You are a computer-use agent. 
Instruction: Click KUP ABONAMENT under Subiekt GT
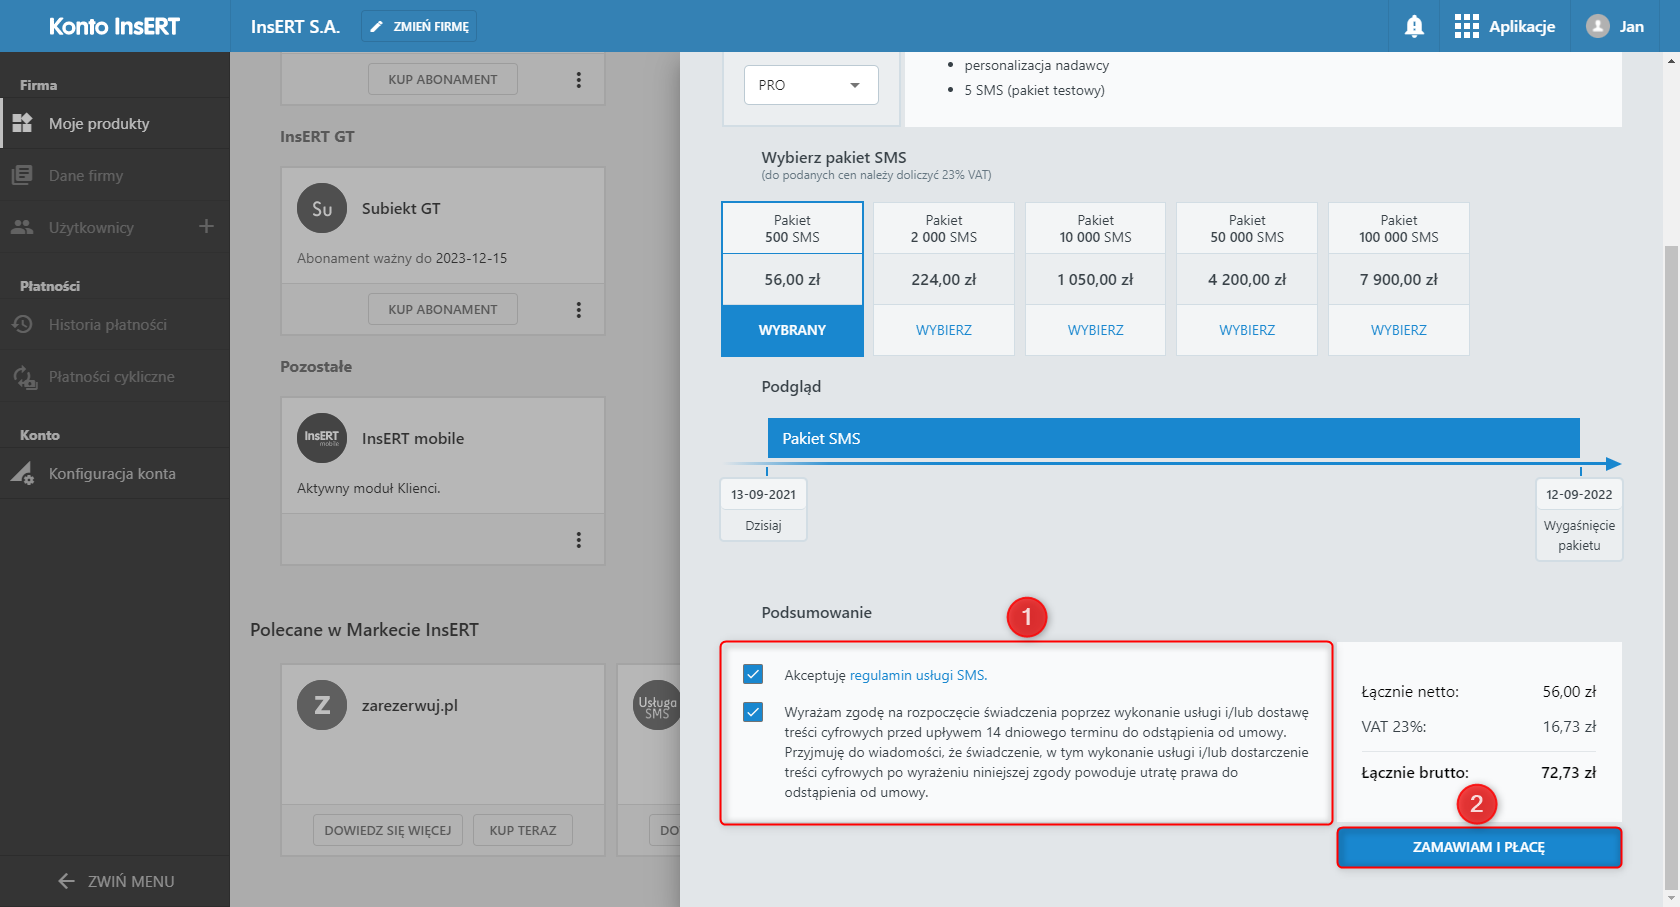pos(443,309)
